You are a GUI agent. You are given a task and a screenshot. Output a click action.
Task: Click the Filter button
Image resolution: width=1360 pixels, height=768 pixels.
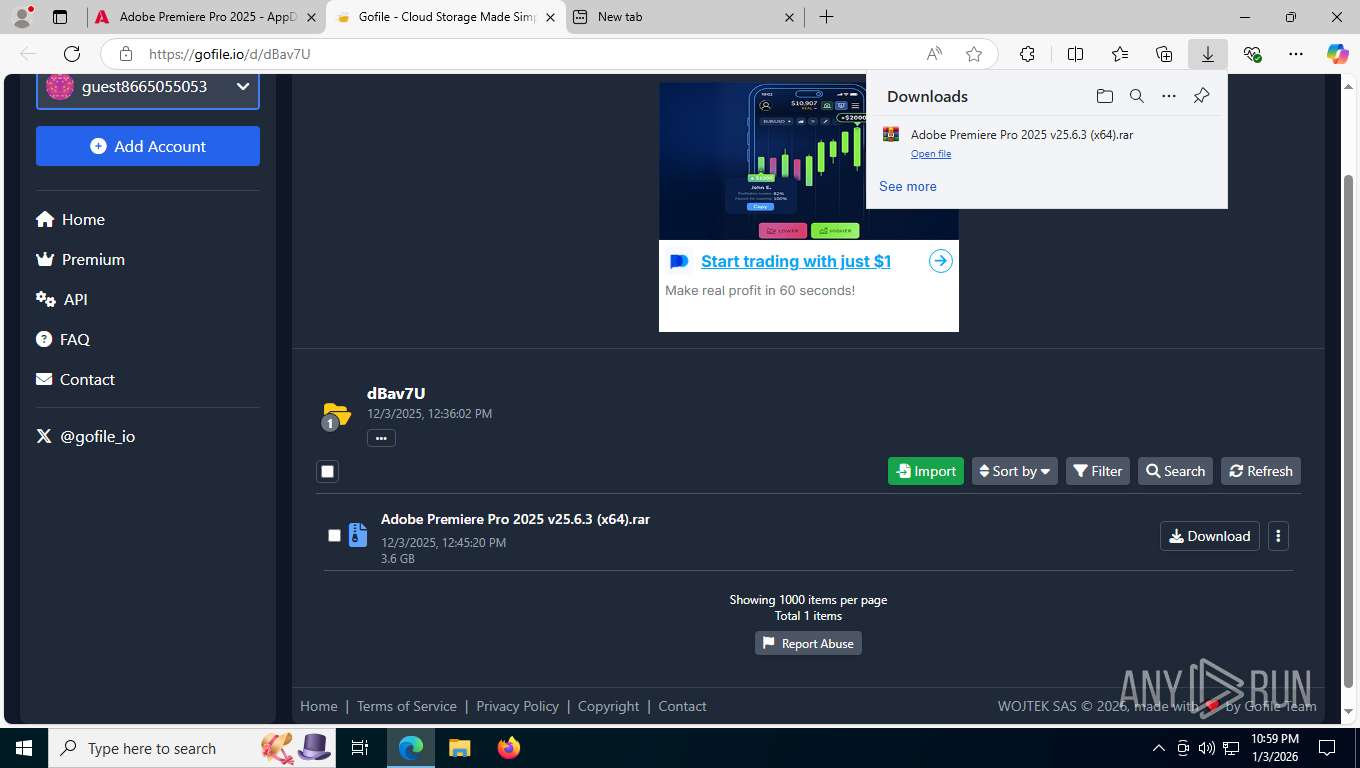[x=1098, y=471]
